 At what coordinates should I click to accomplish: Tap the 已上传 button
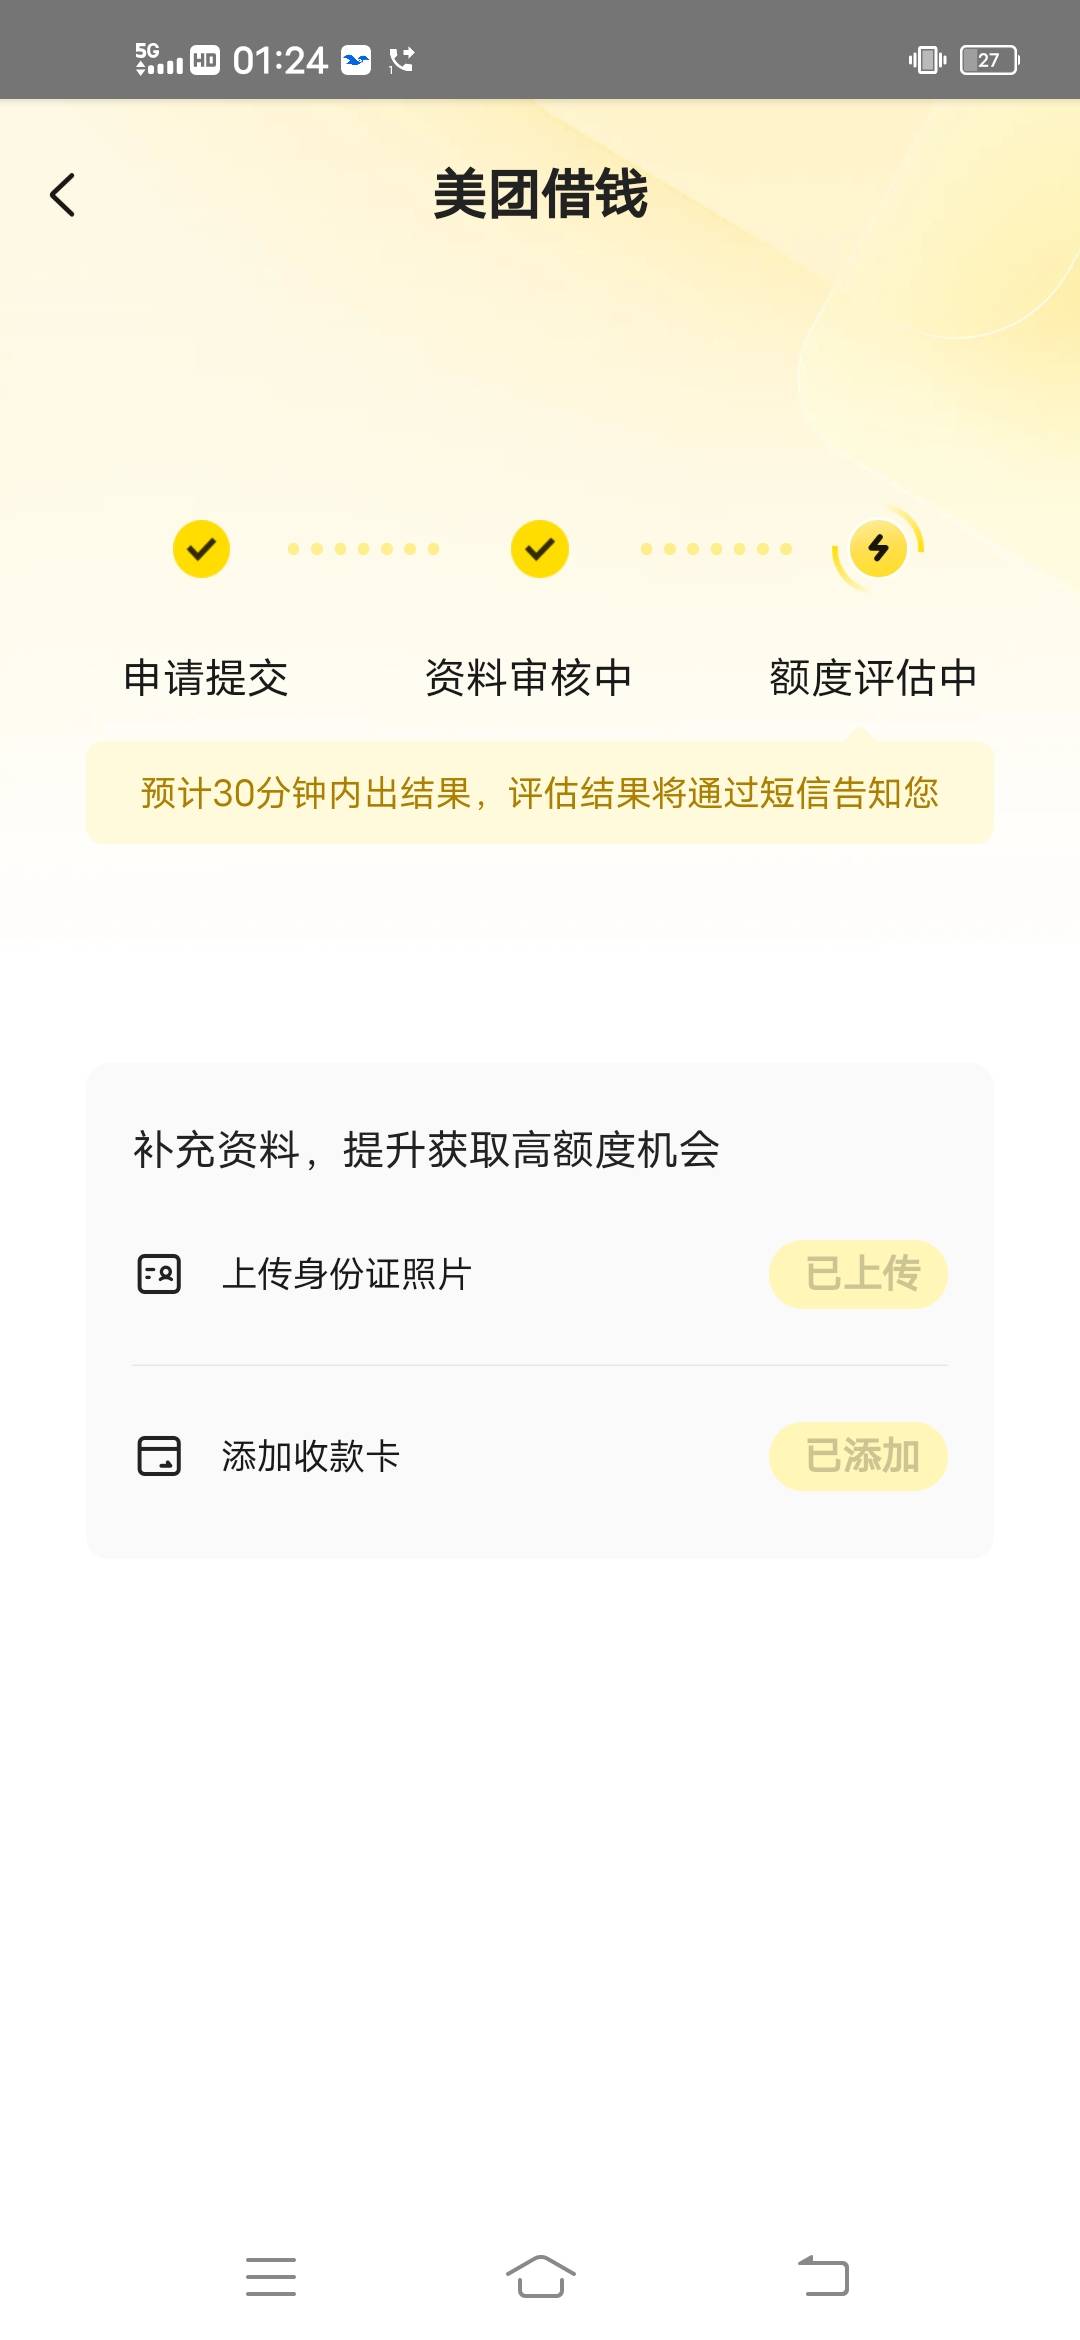coord(858,1274)
